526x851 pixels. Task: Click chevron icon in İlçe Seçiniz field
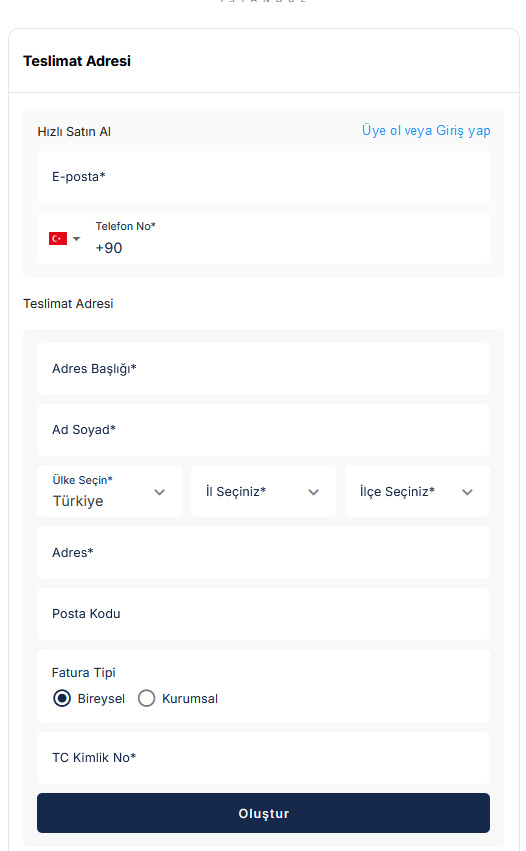click(x=467, y=492)
